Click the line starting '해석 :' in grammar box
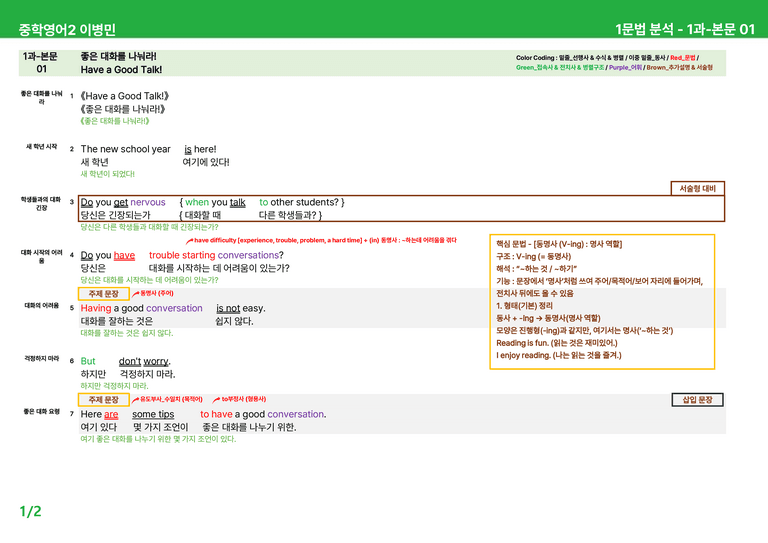 pyautogui.click(x=536, y=269)
